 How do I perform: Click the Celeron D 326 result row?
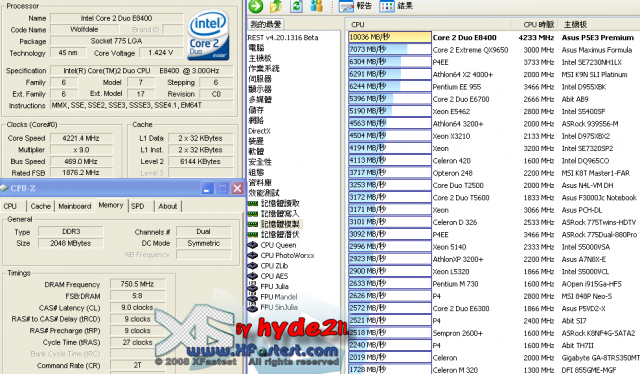(x=493, y=222)
